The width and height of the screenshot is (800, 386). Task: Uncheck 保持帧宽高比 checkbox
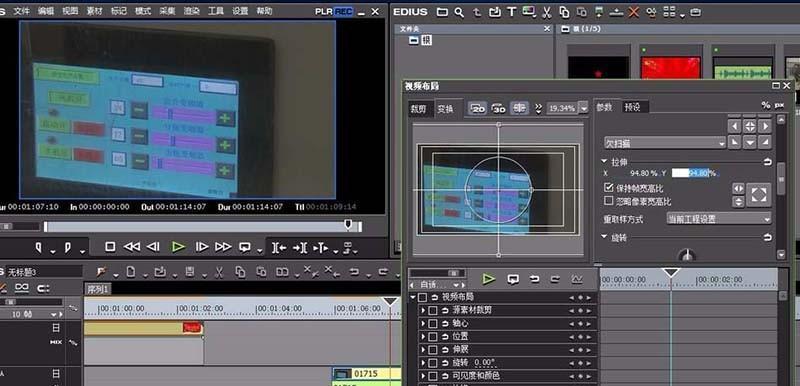[608, 188]
